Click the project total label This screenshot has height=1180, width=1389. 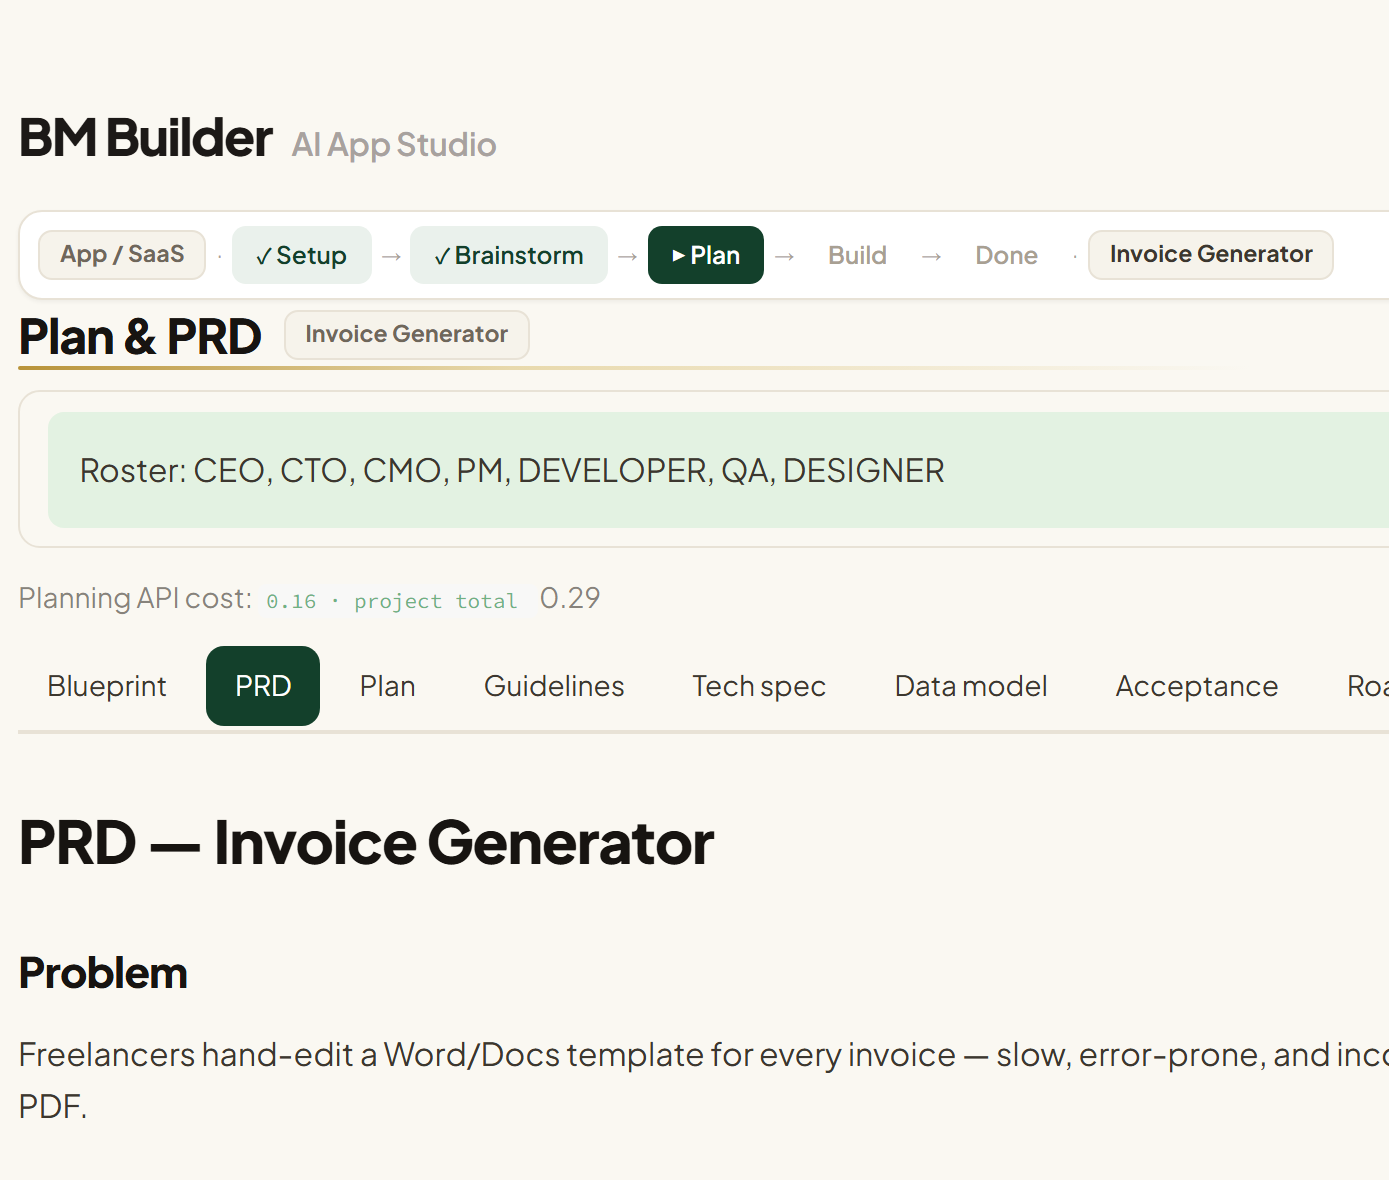(x=435, y=601)
